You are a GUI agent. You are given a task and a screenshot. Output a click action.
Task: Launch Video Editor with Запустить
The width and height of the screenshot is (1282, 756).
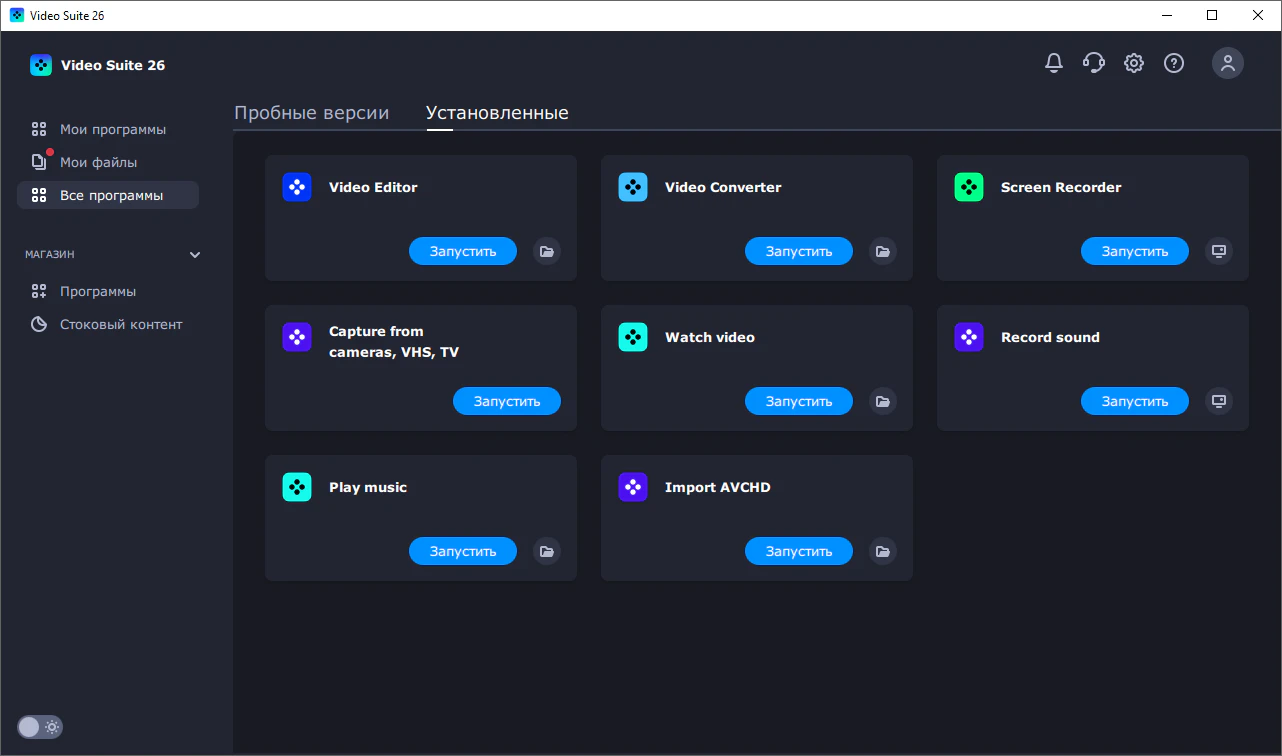[x=463, y=251]
